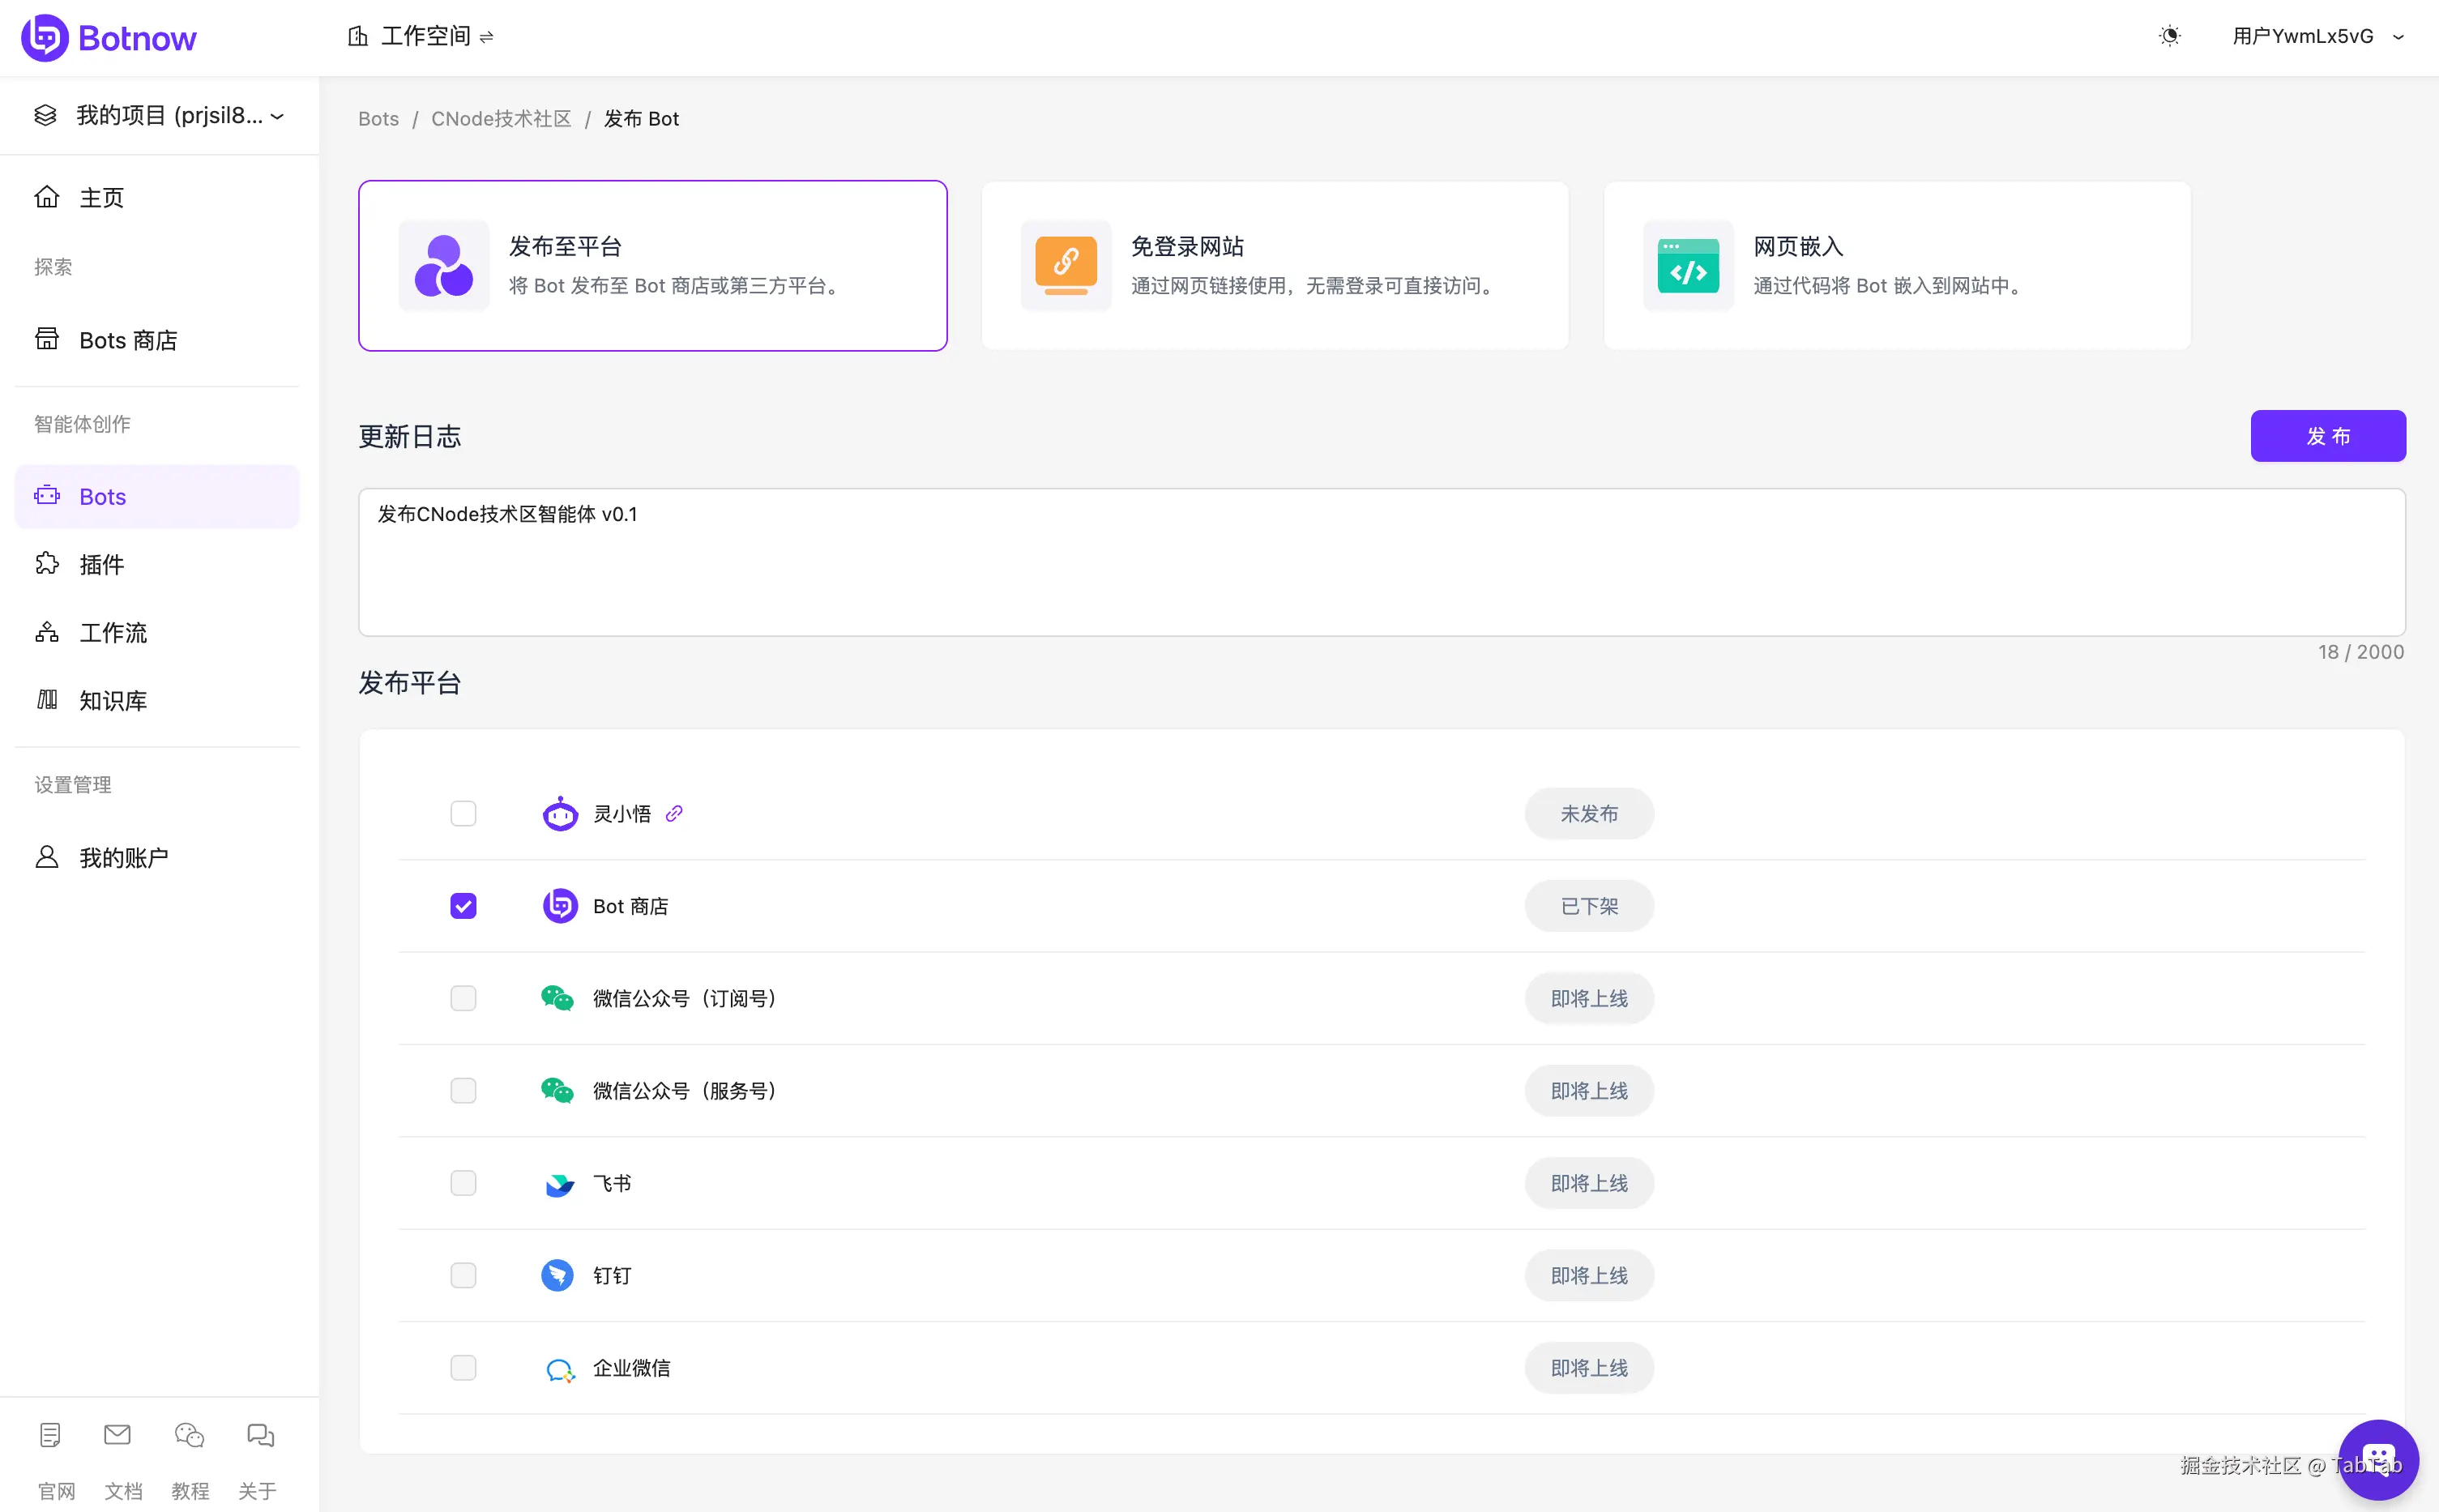Open the 官网 document icon in the footer

tap(50, 1435)
